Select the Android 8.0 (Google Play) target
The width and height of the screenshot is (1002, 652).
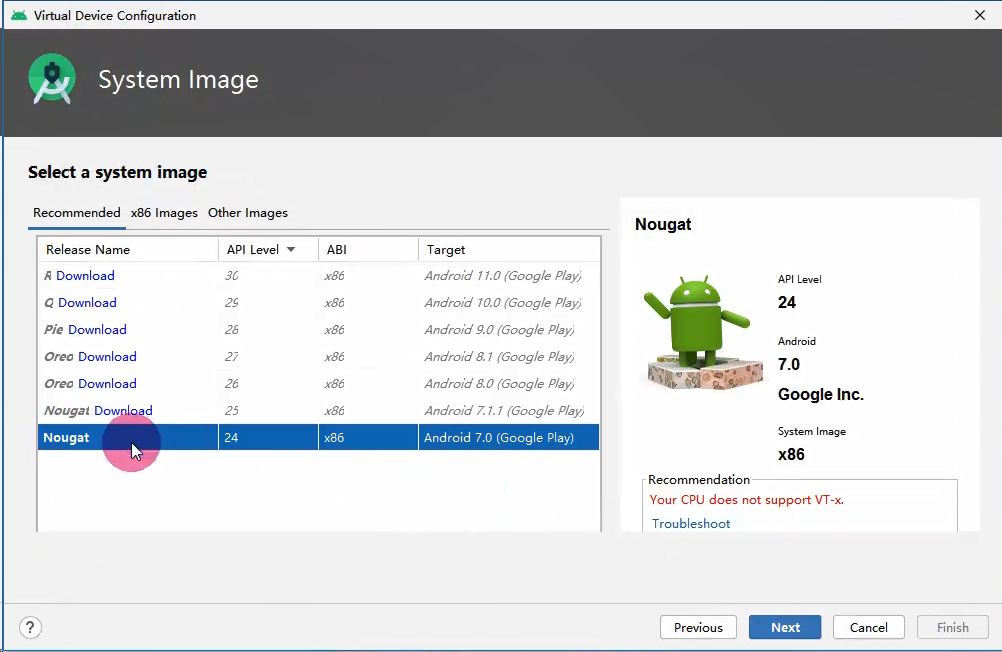tap(499, 384)
